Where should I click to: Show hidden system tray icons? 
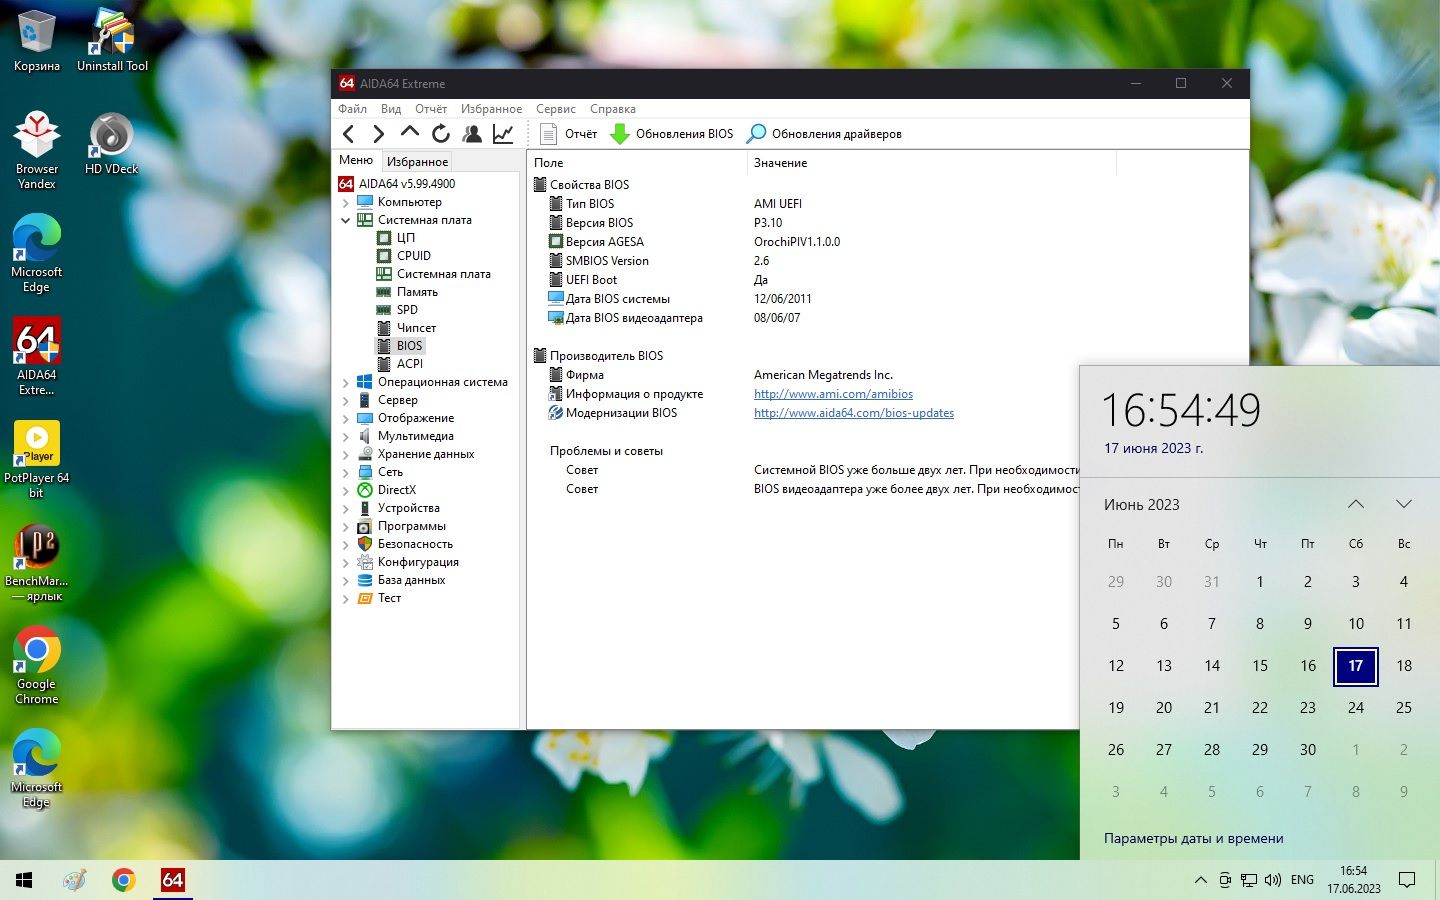point(1200,880)
